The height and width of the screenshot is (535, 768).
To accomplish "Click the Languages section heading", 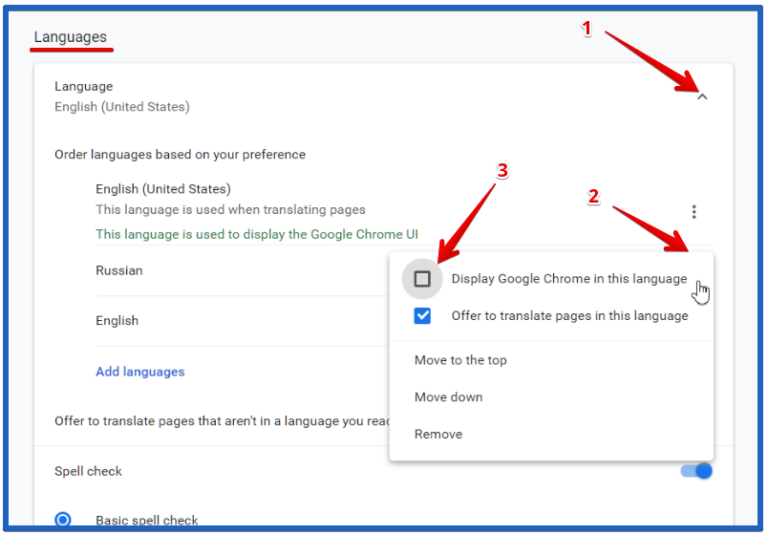I will tap(70, 37).
